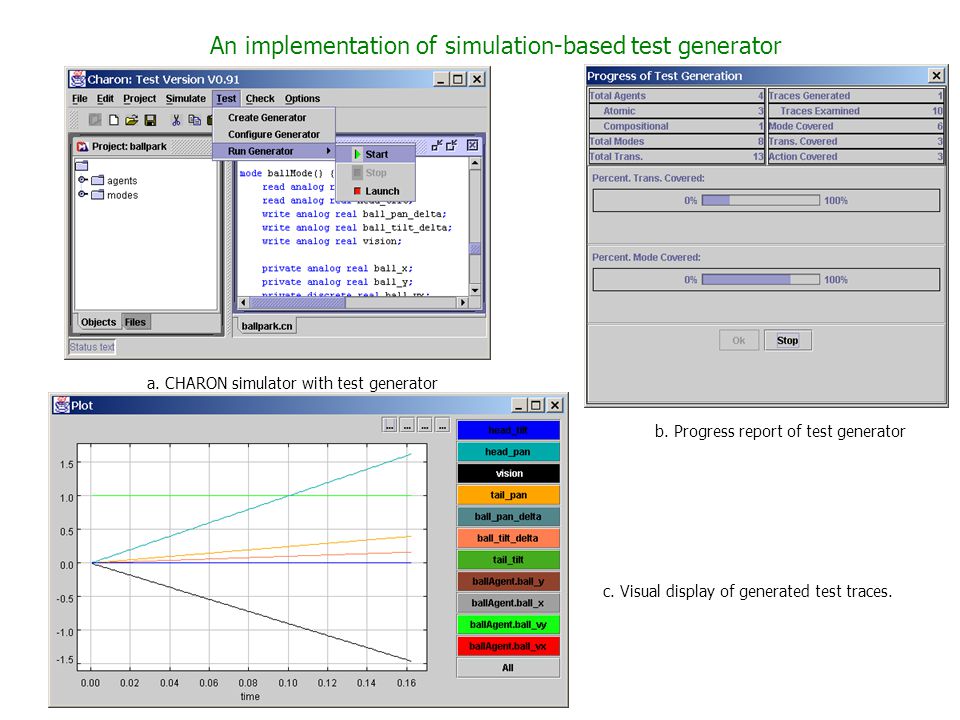This screenshot has height=720, width=960.
Task: Click the Stop button in progress dialog
Action: click(x=788, y=340)
